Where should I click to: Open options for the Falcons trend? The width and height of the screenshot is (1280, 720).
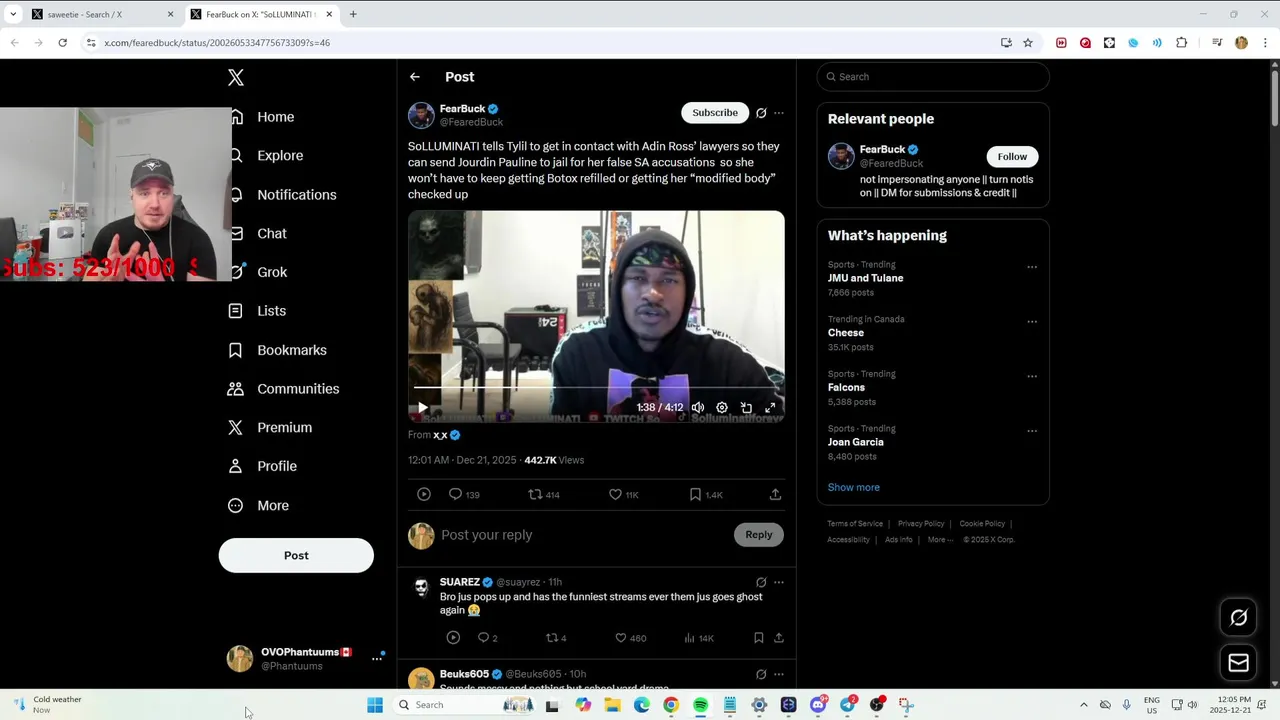[x=1032, y=377]
